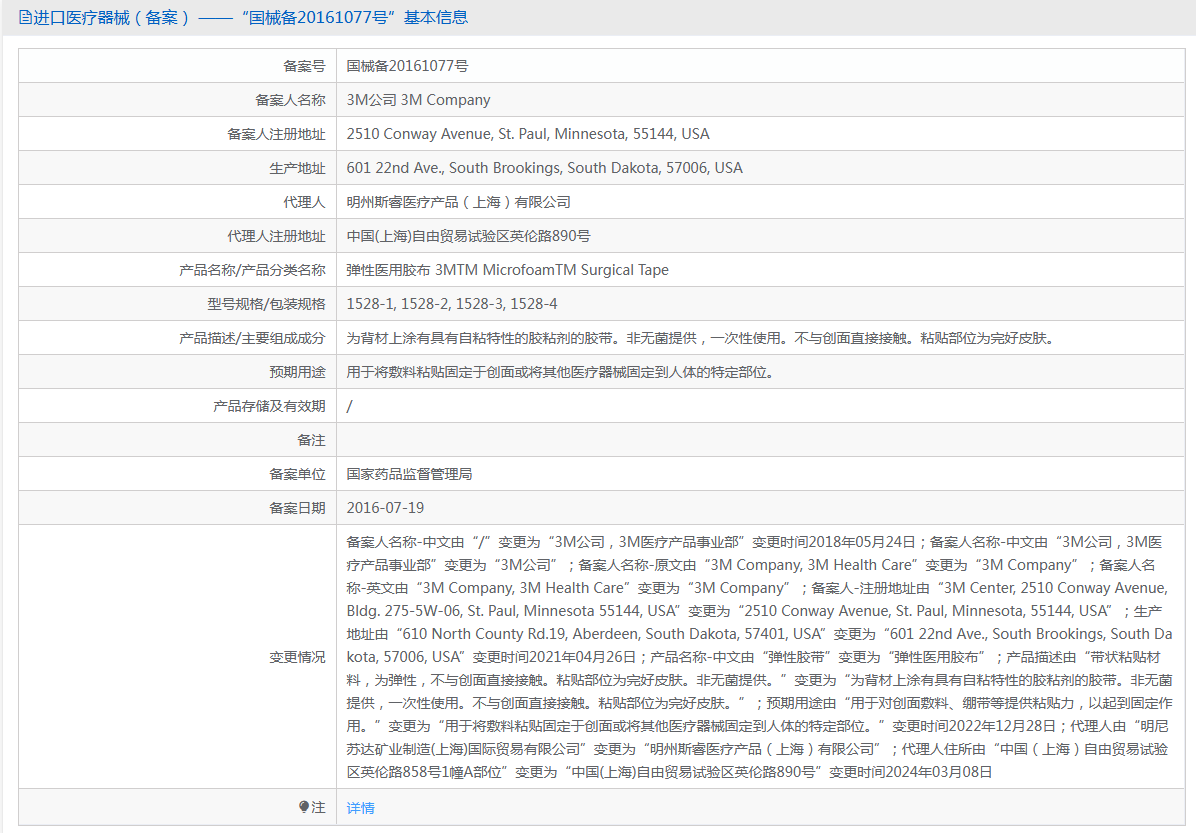Click the 预期用途 label

point(297,372)
